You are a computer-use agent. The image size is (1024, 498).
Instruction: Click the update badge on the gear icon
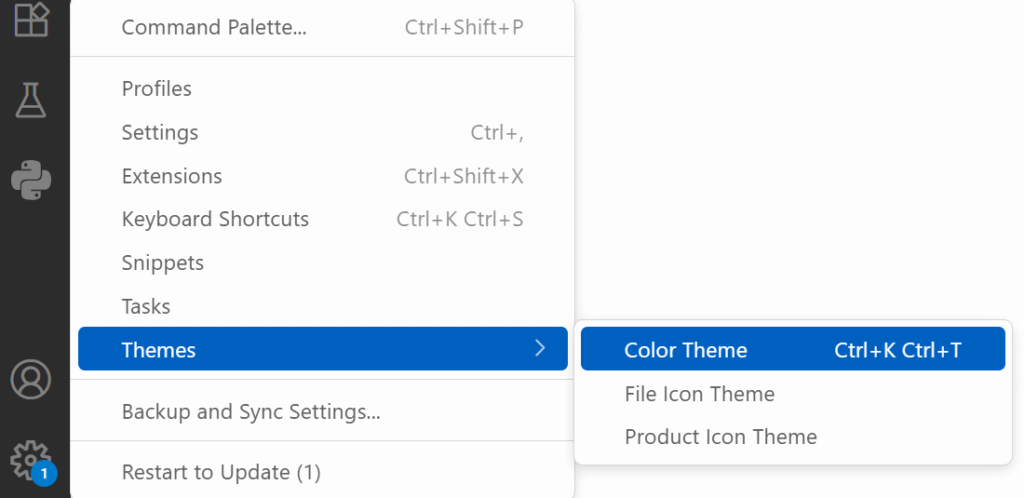(x=44, y=472)
